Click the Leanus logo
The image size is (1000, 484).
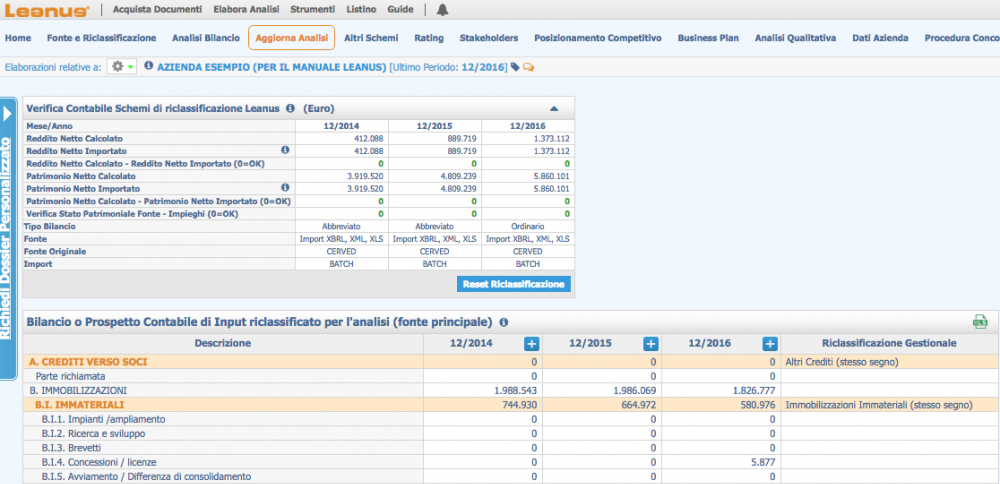pyautogui.click(x=47, y=10)
